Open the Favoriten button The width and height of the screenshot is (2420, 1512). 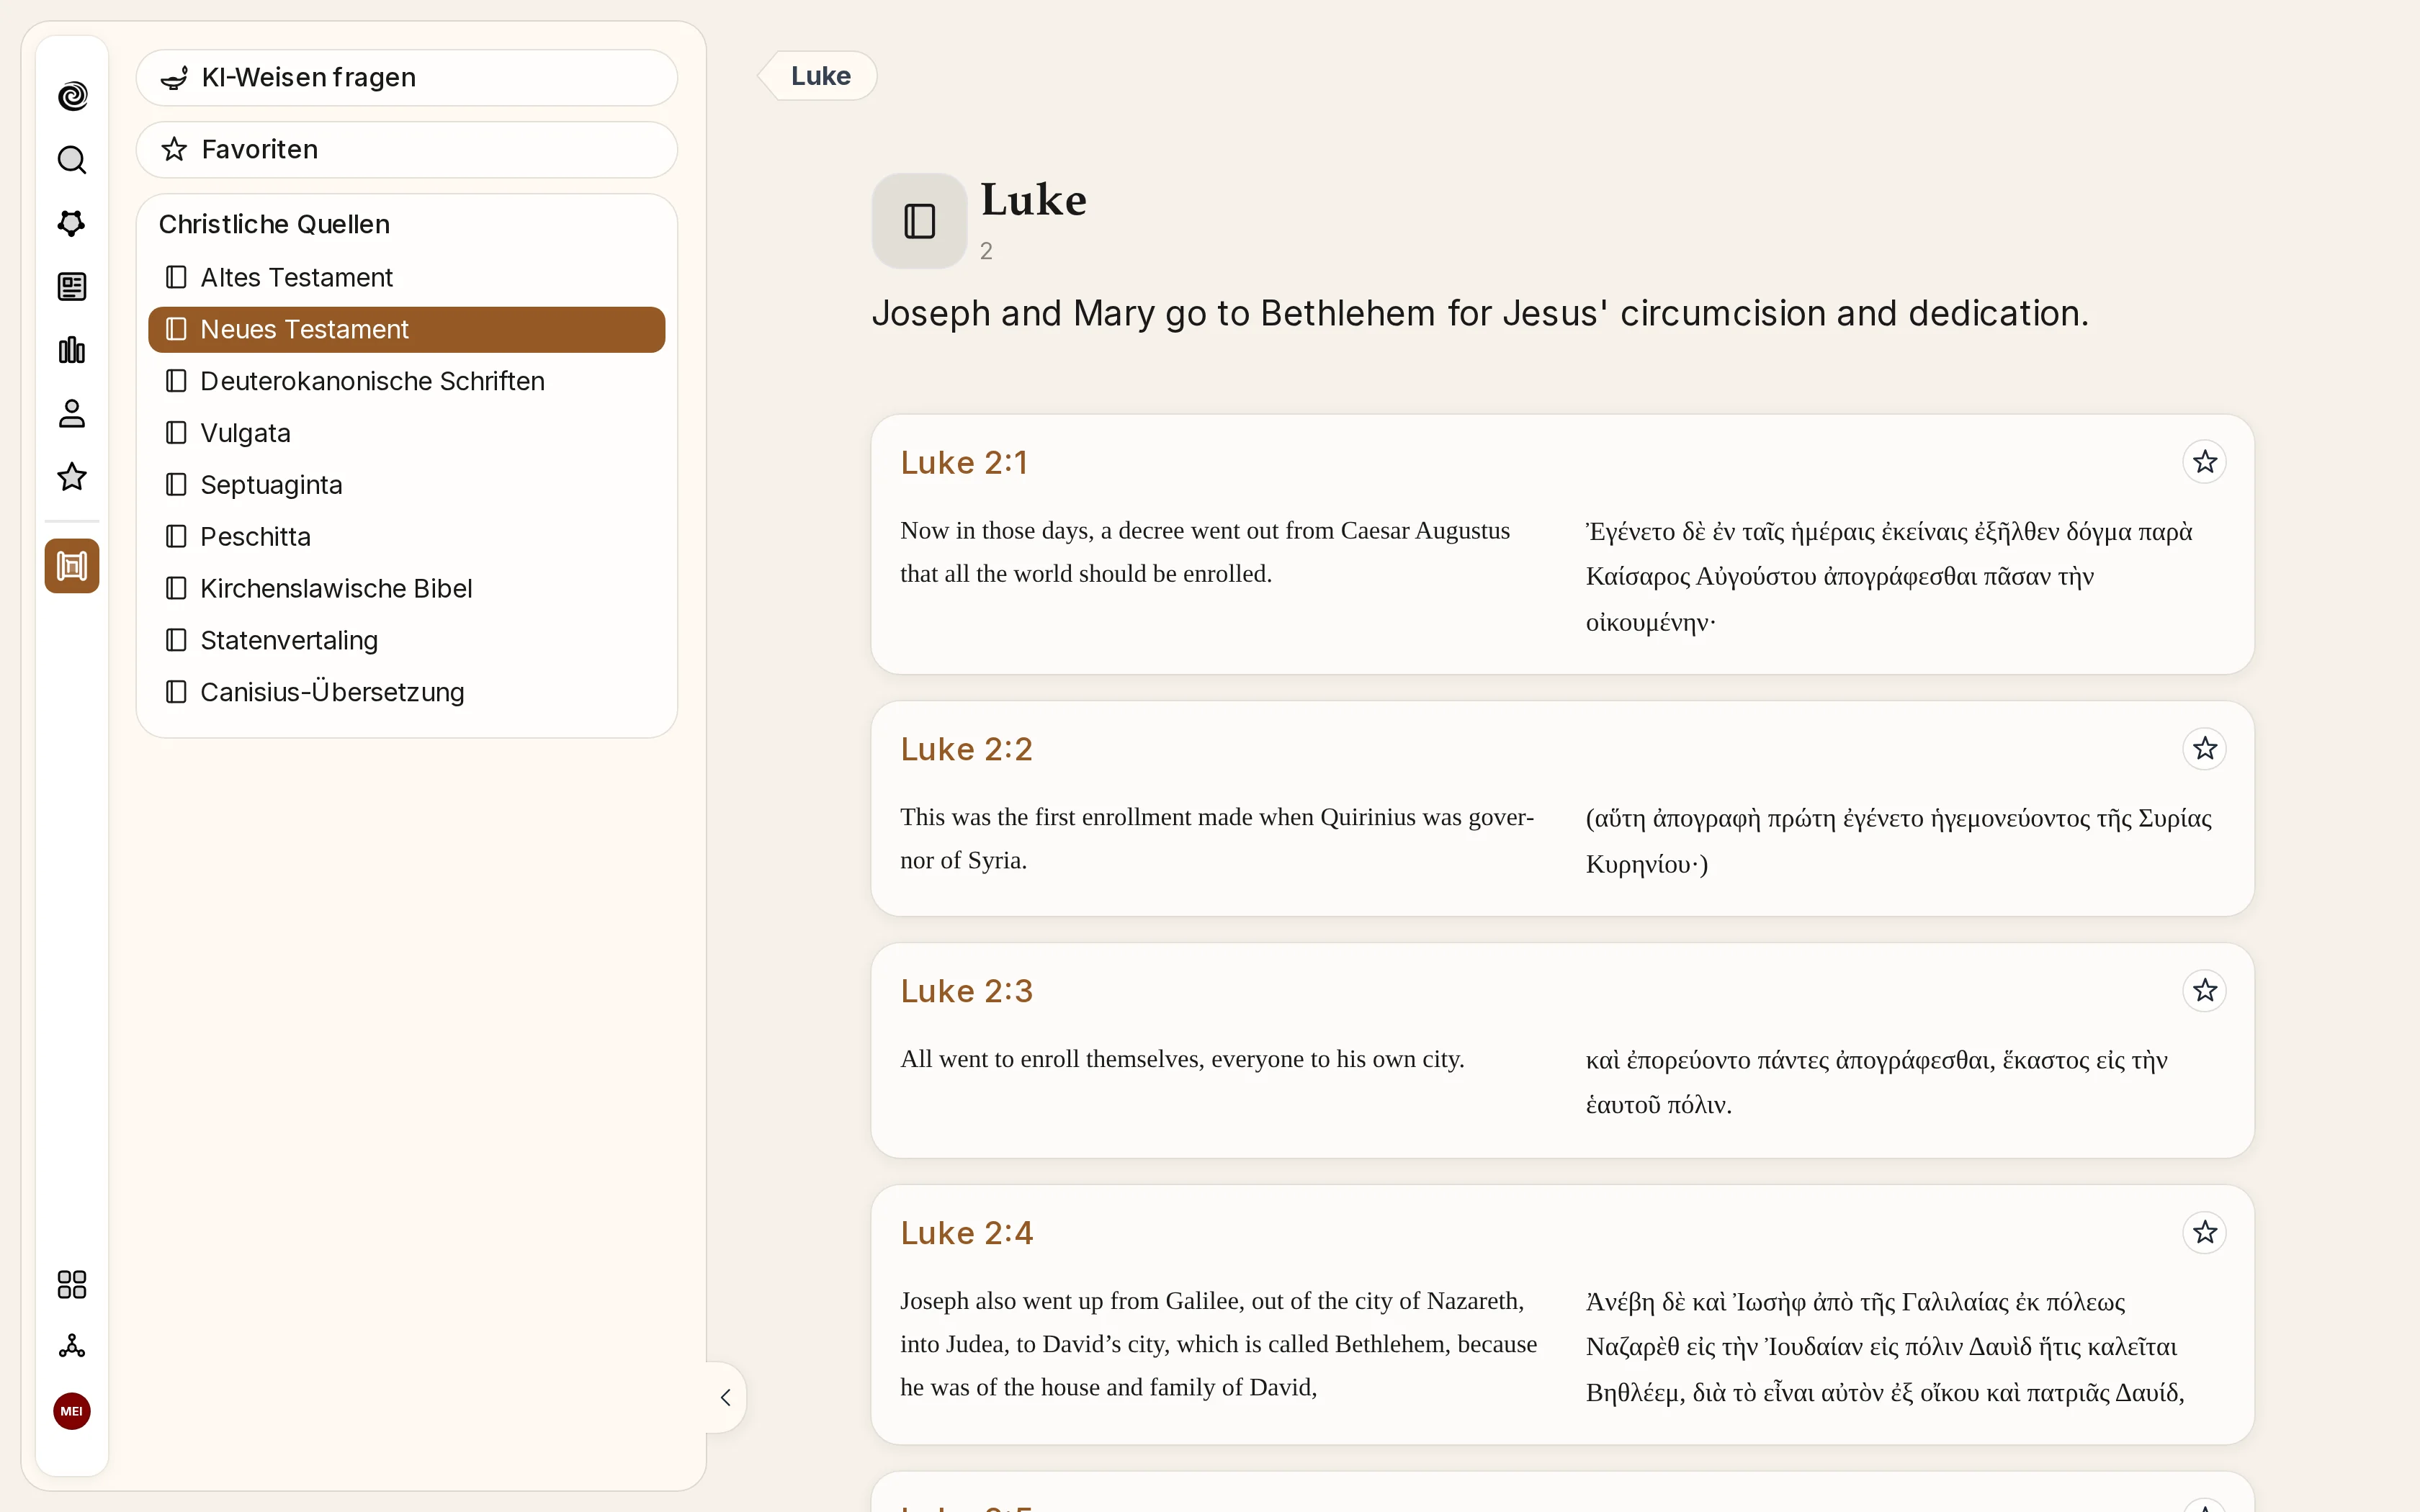pos(407,150)
